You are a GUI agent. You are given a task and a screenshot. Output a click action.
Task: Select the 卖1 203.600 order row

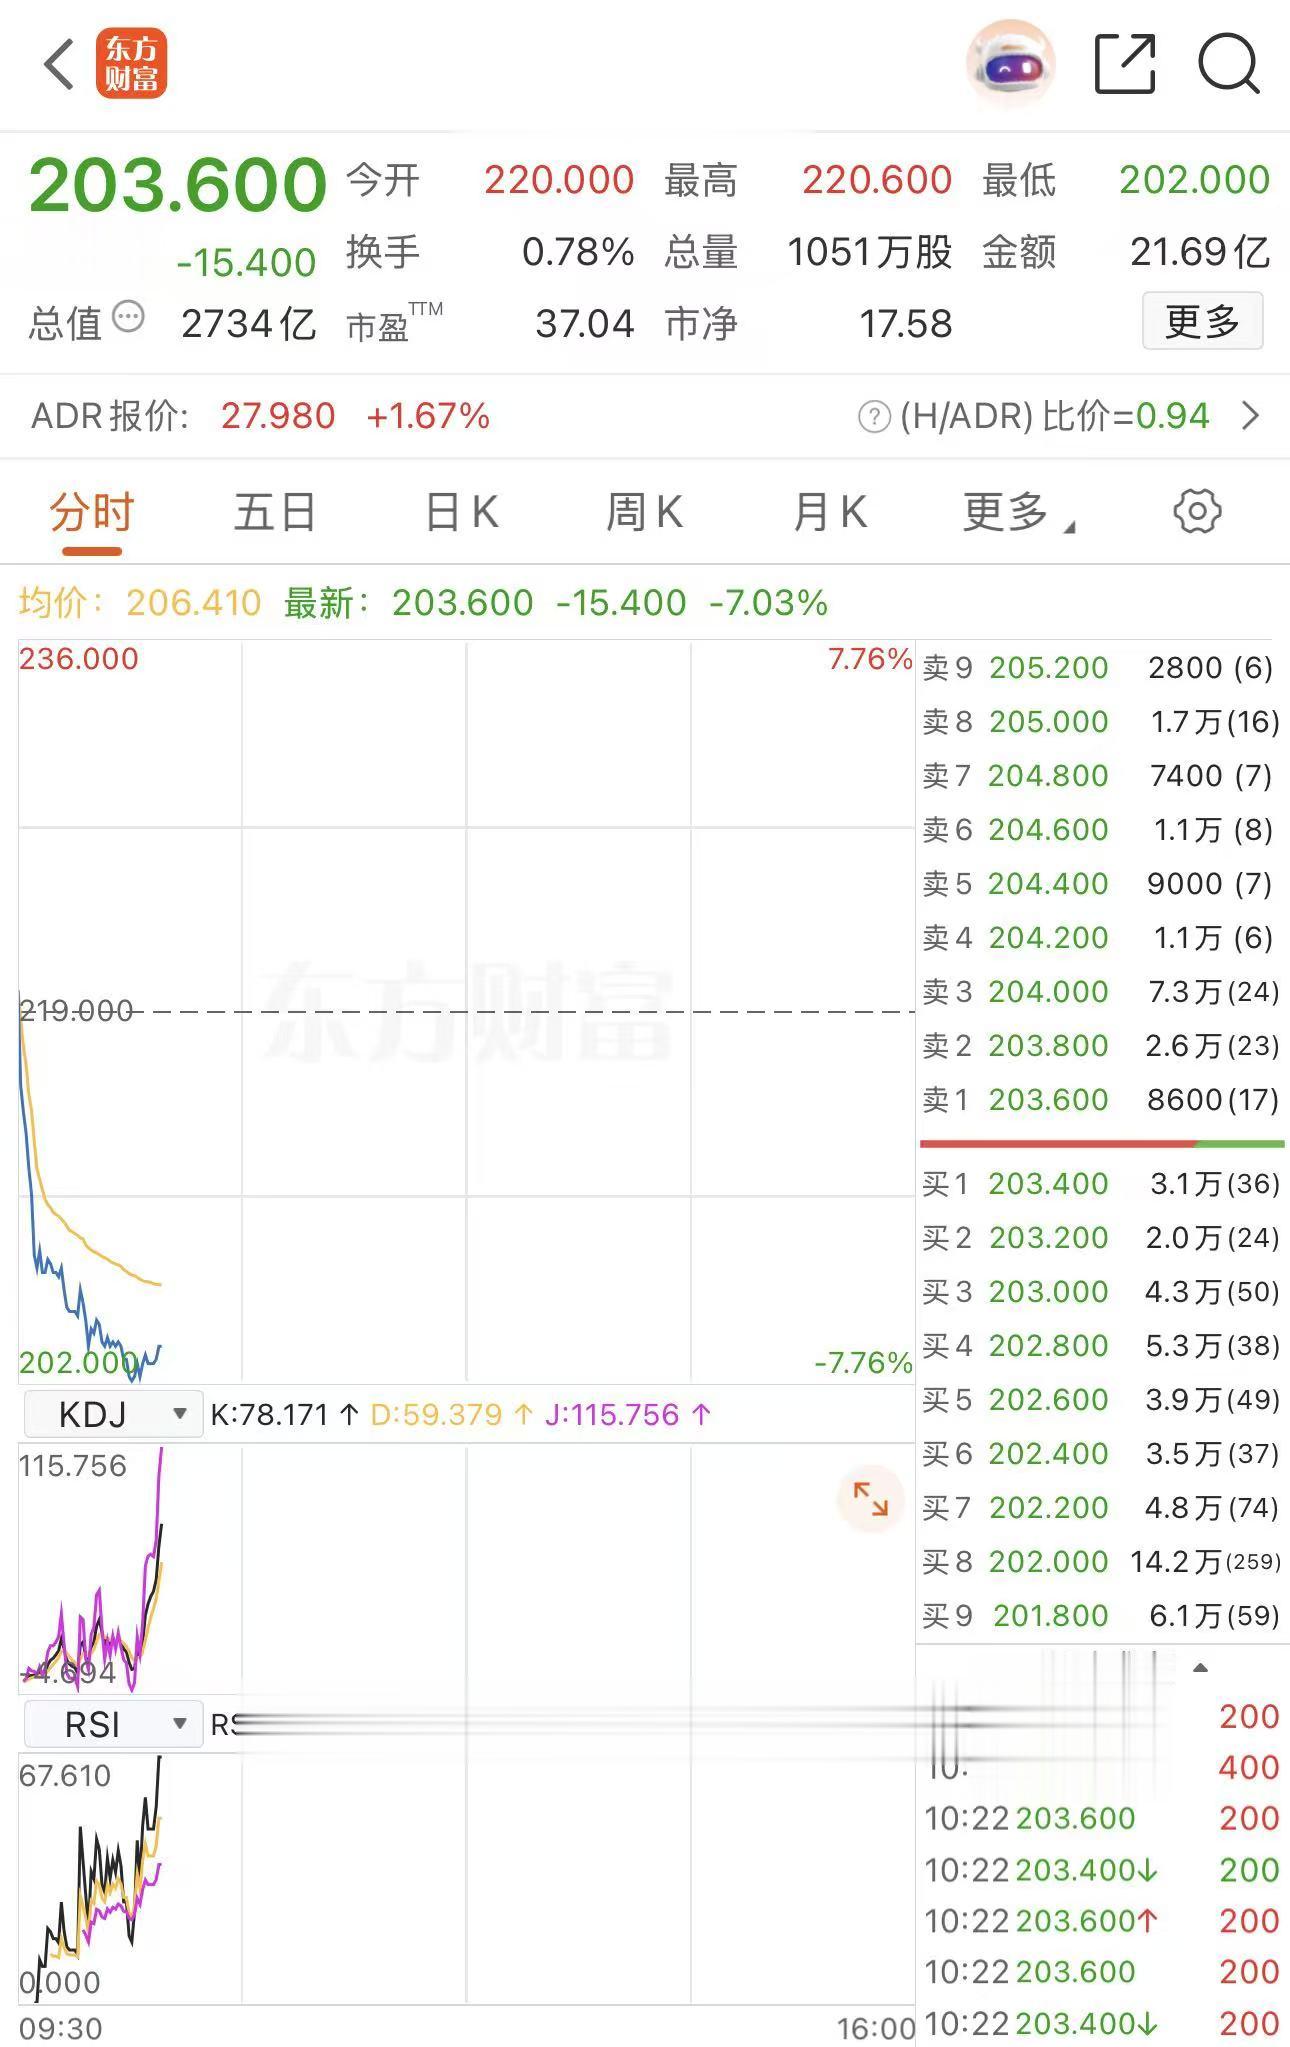(1100, 1099)
